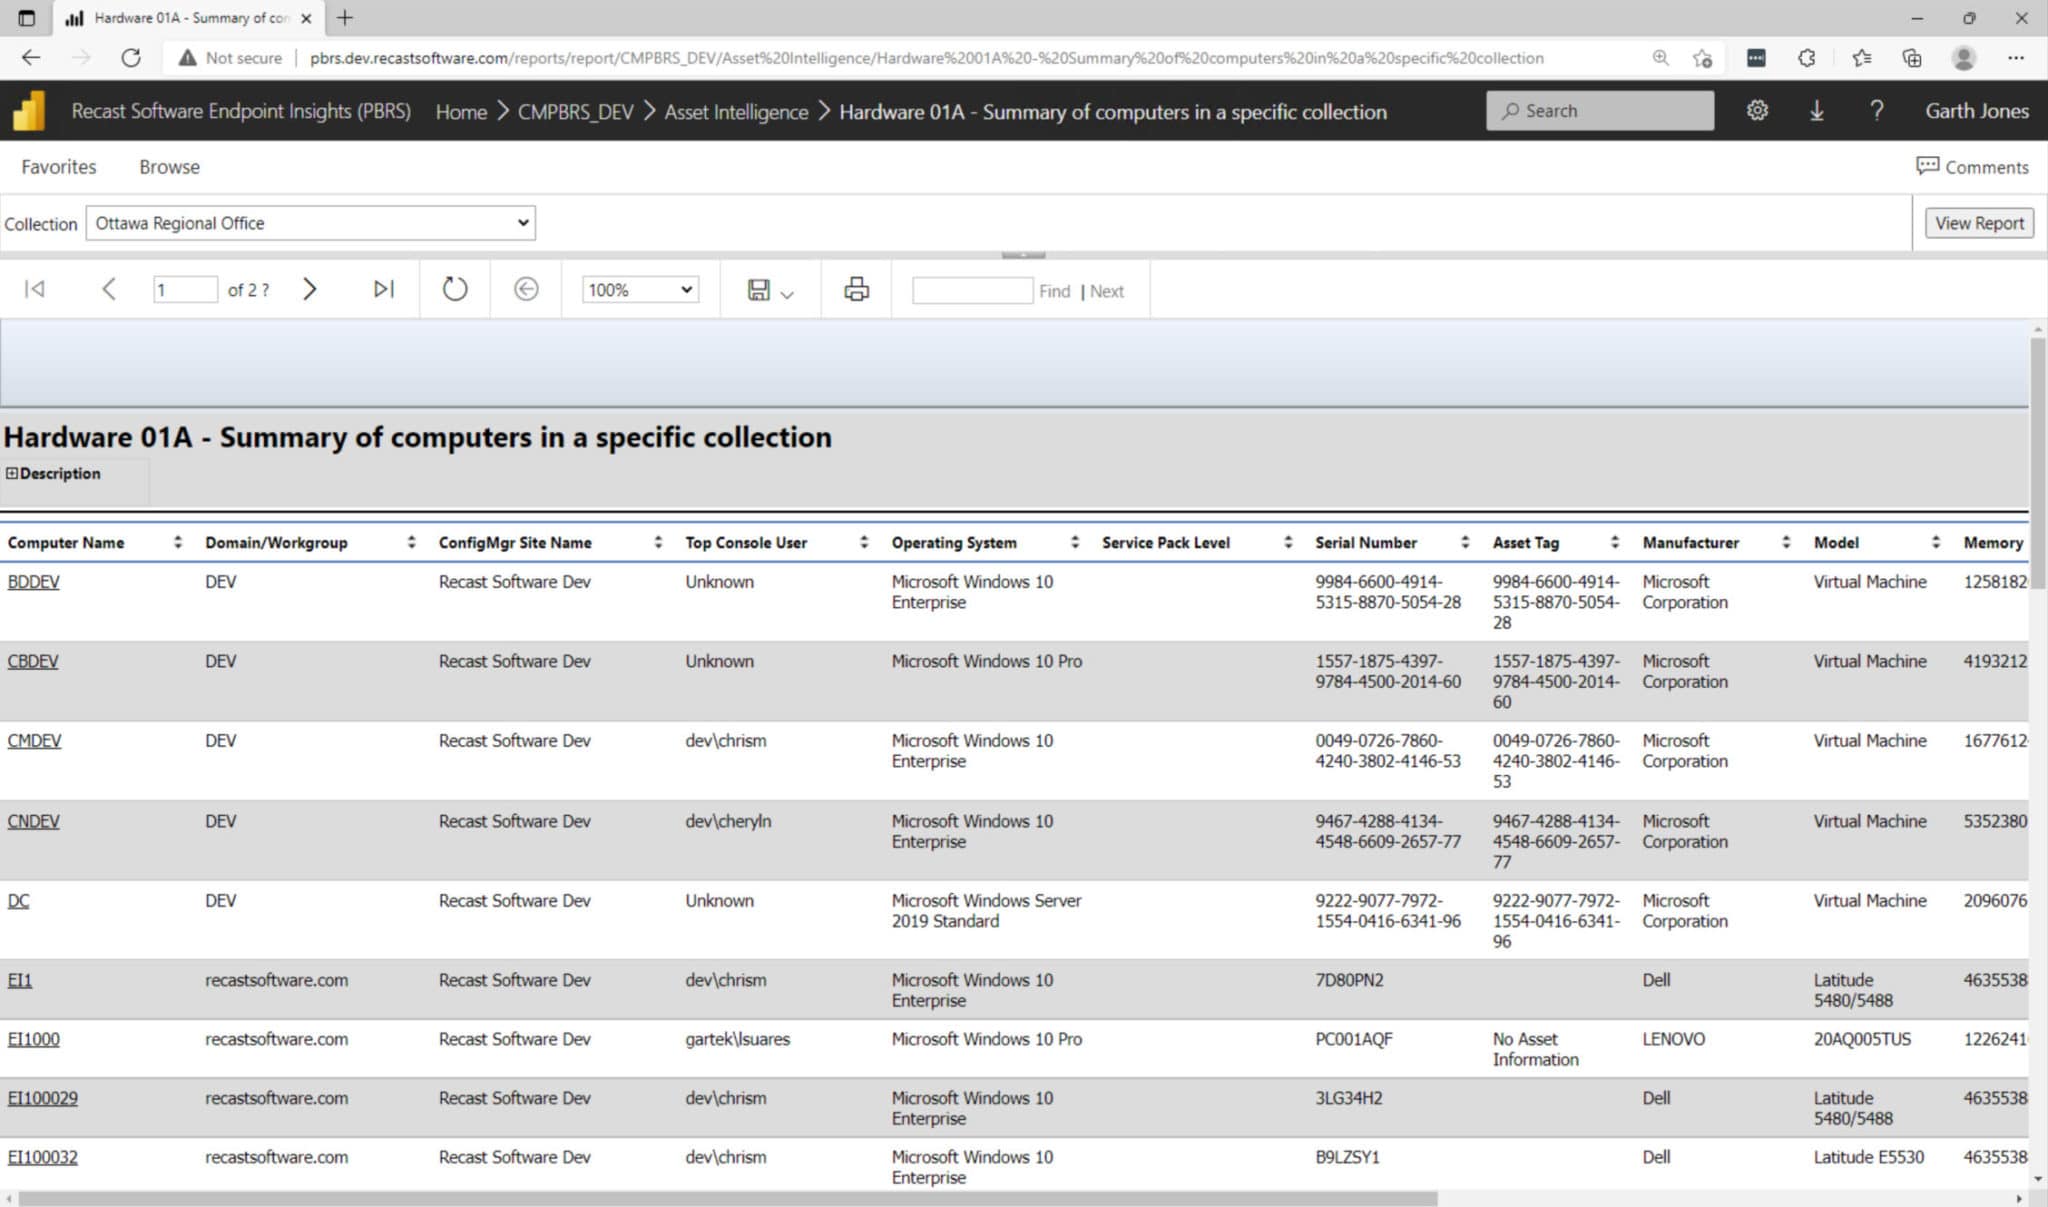Open the Comments panel

(1972, 166)
